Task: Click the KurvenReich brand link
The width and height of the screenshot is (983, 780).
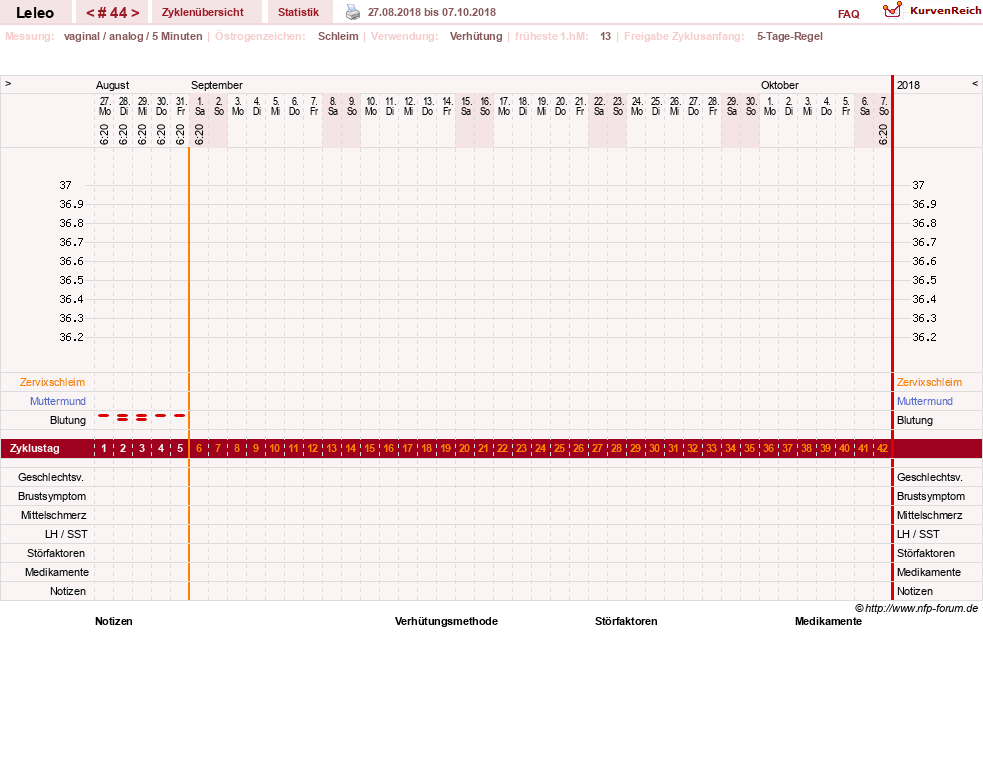Action: [945, 11]
